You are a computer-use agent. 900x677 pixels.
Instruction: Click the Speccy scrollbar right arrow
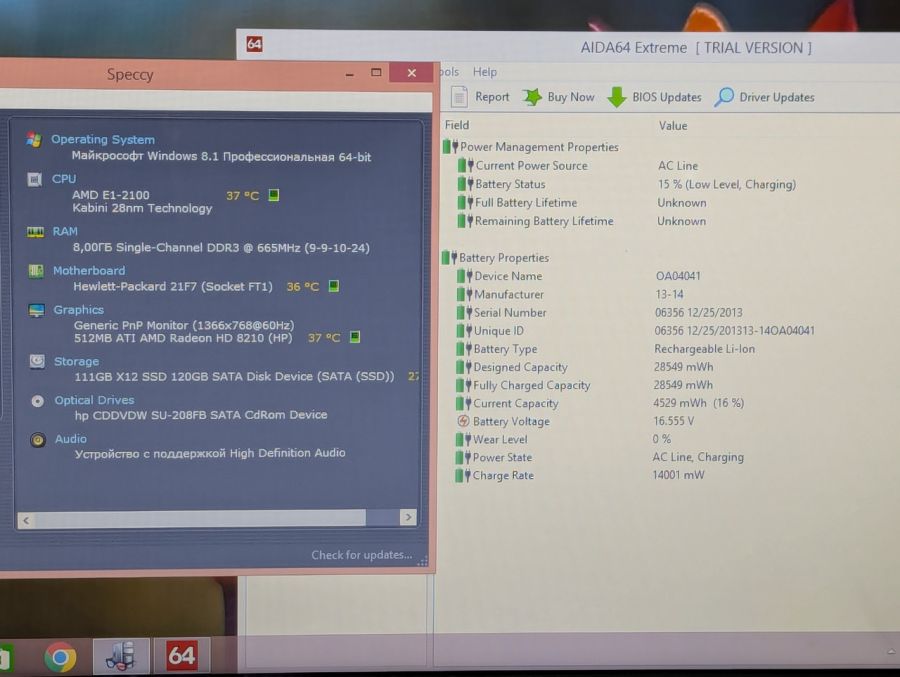pyautogui.click(x=408, y=517)
